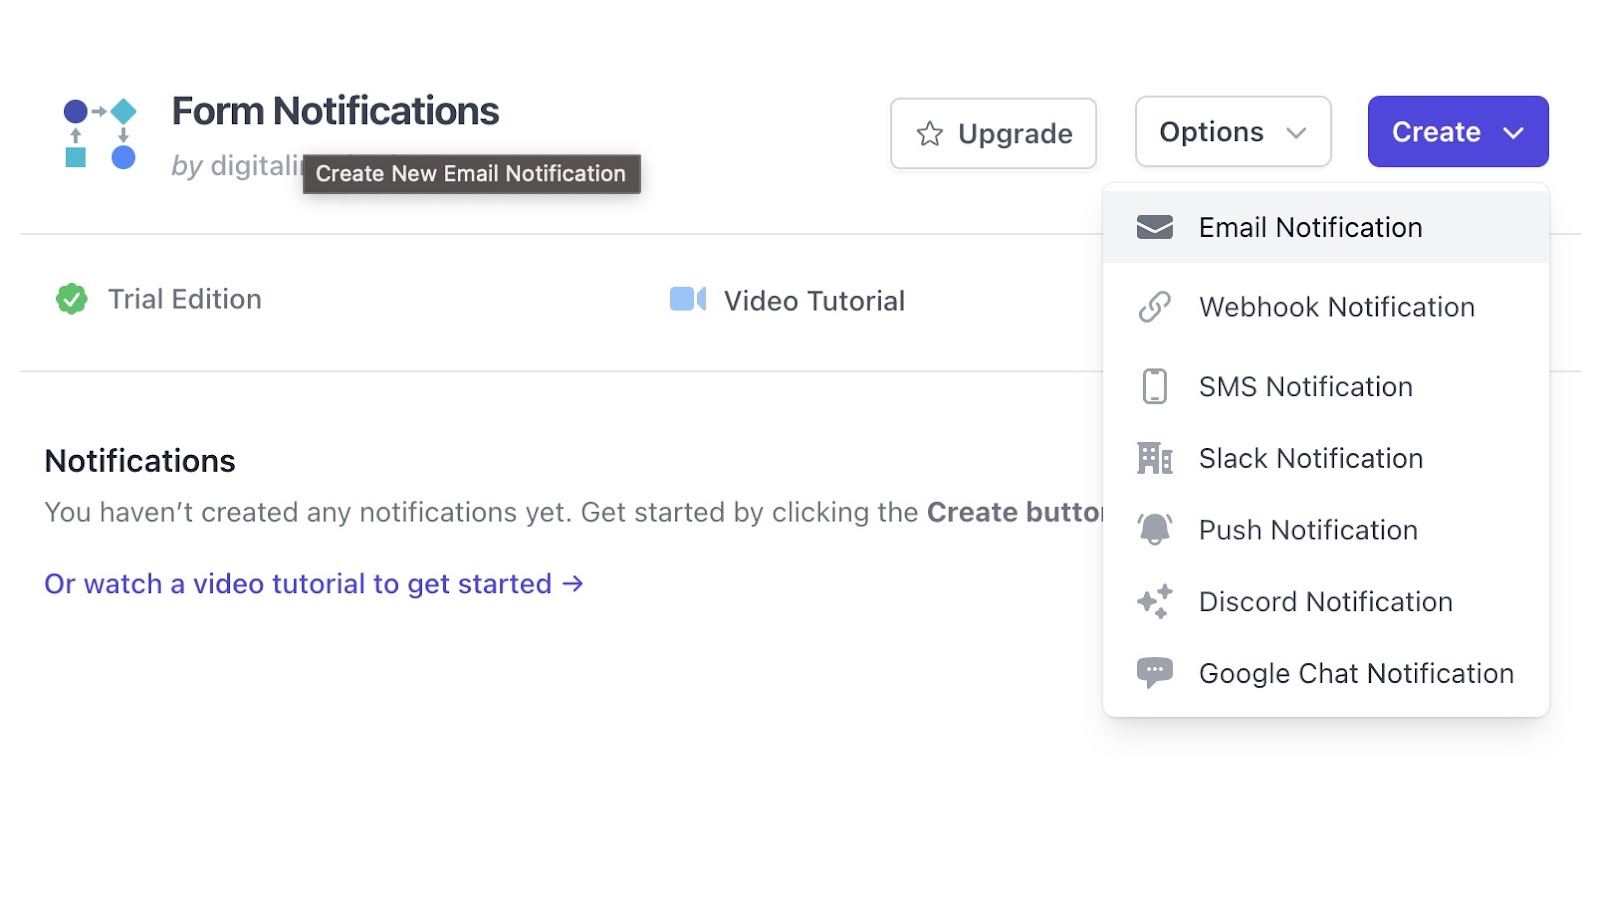Click the chevron arrow on the Create button
This screenshot has height=900, width=1600.
click(1513, 132)
